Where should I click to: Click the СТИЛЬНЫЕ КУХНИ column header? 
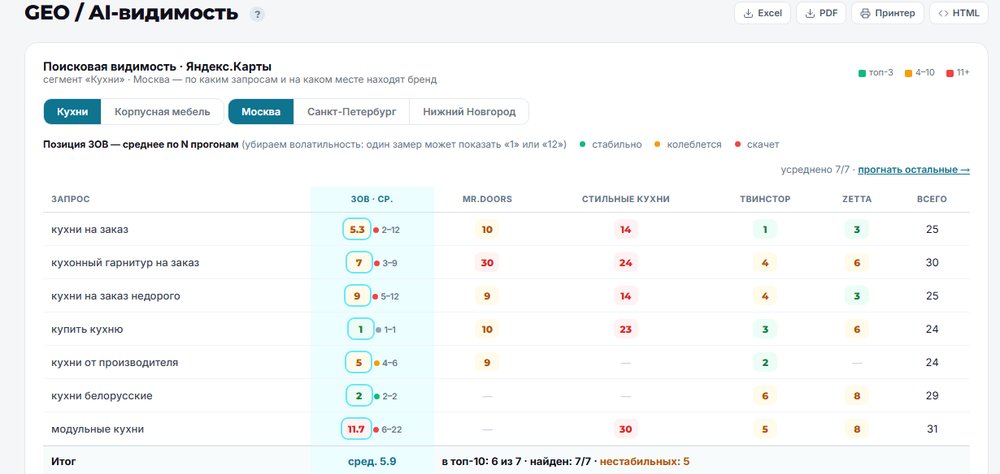[x=626, y=199]
